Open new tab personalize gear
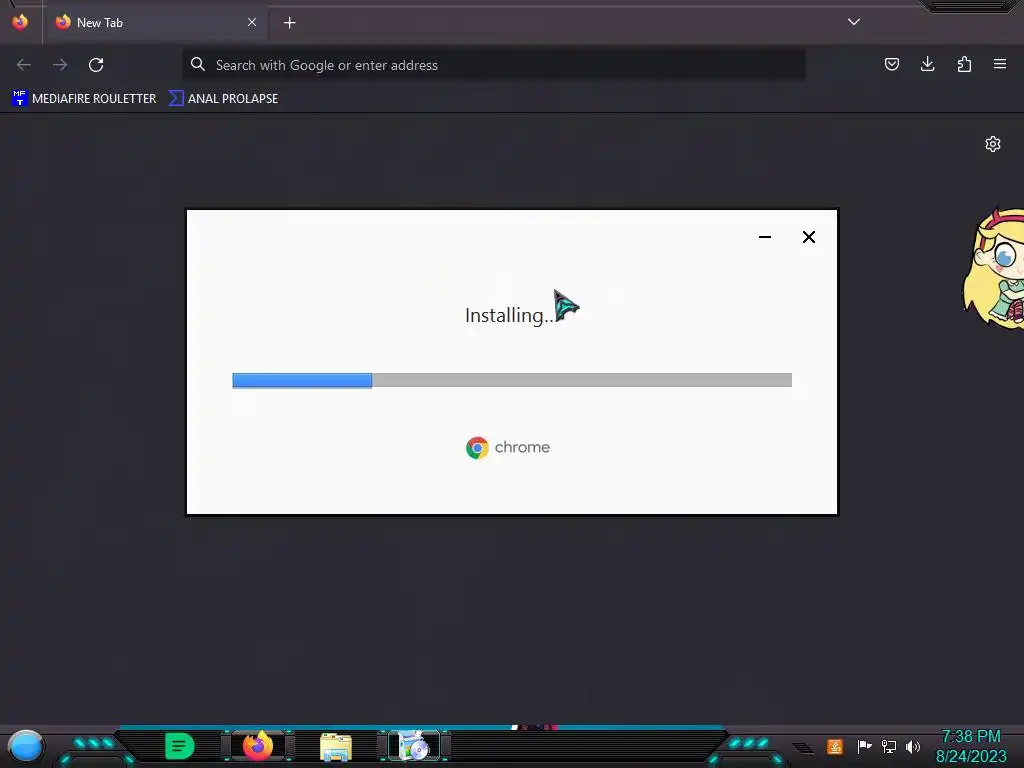1024x768 pixels. [993, 144]
